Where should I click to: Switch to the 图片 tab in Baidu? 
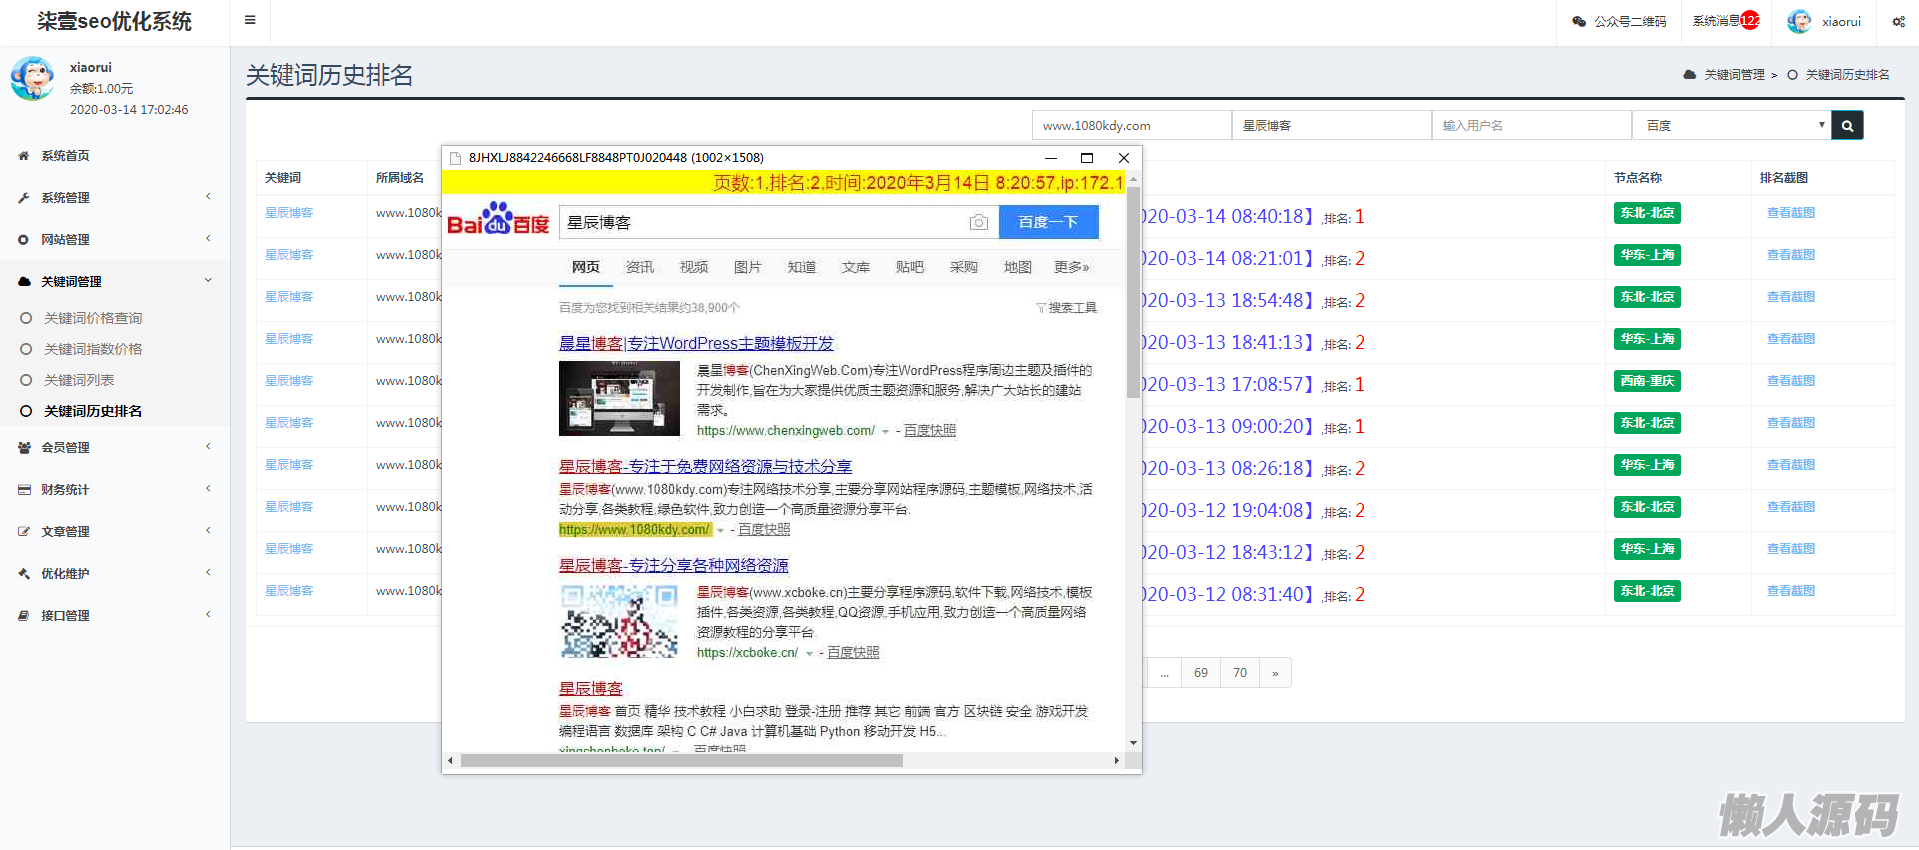coord(747,267)
